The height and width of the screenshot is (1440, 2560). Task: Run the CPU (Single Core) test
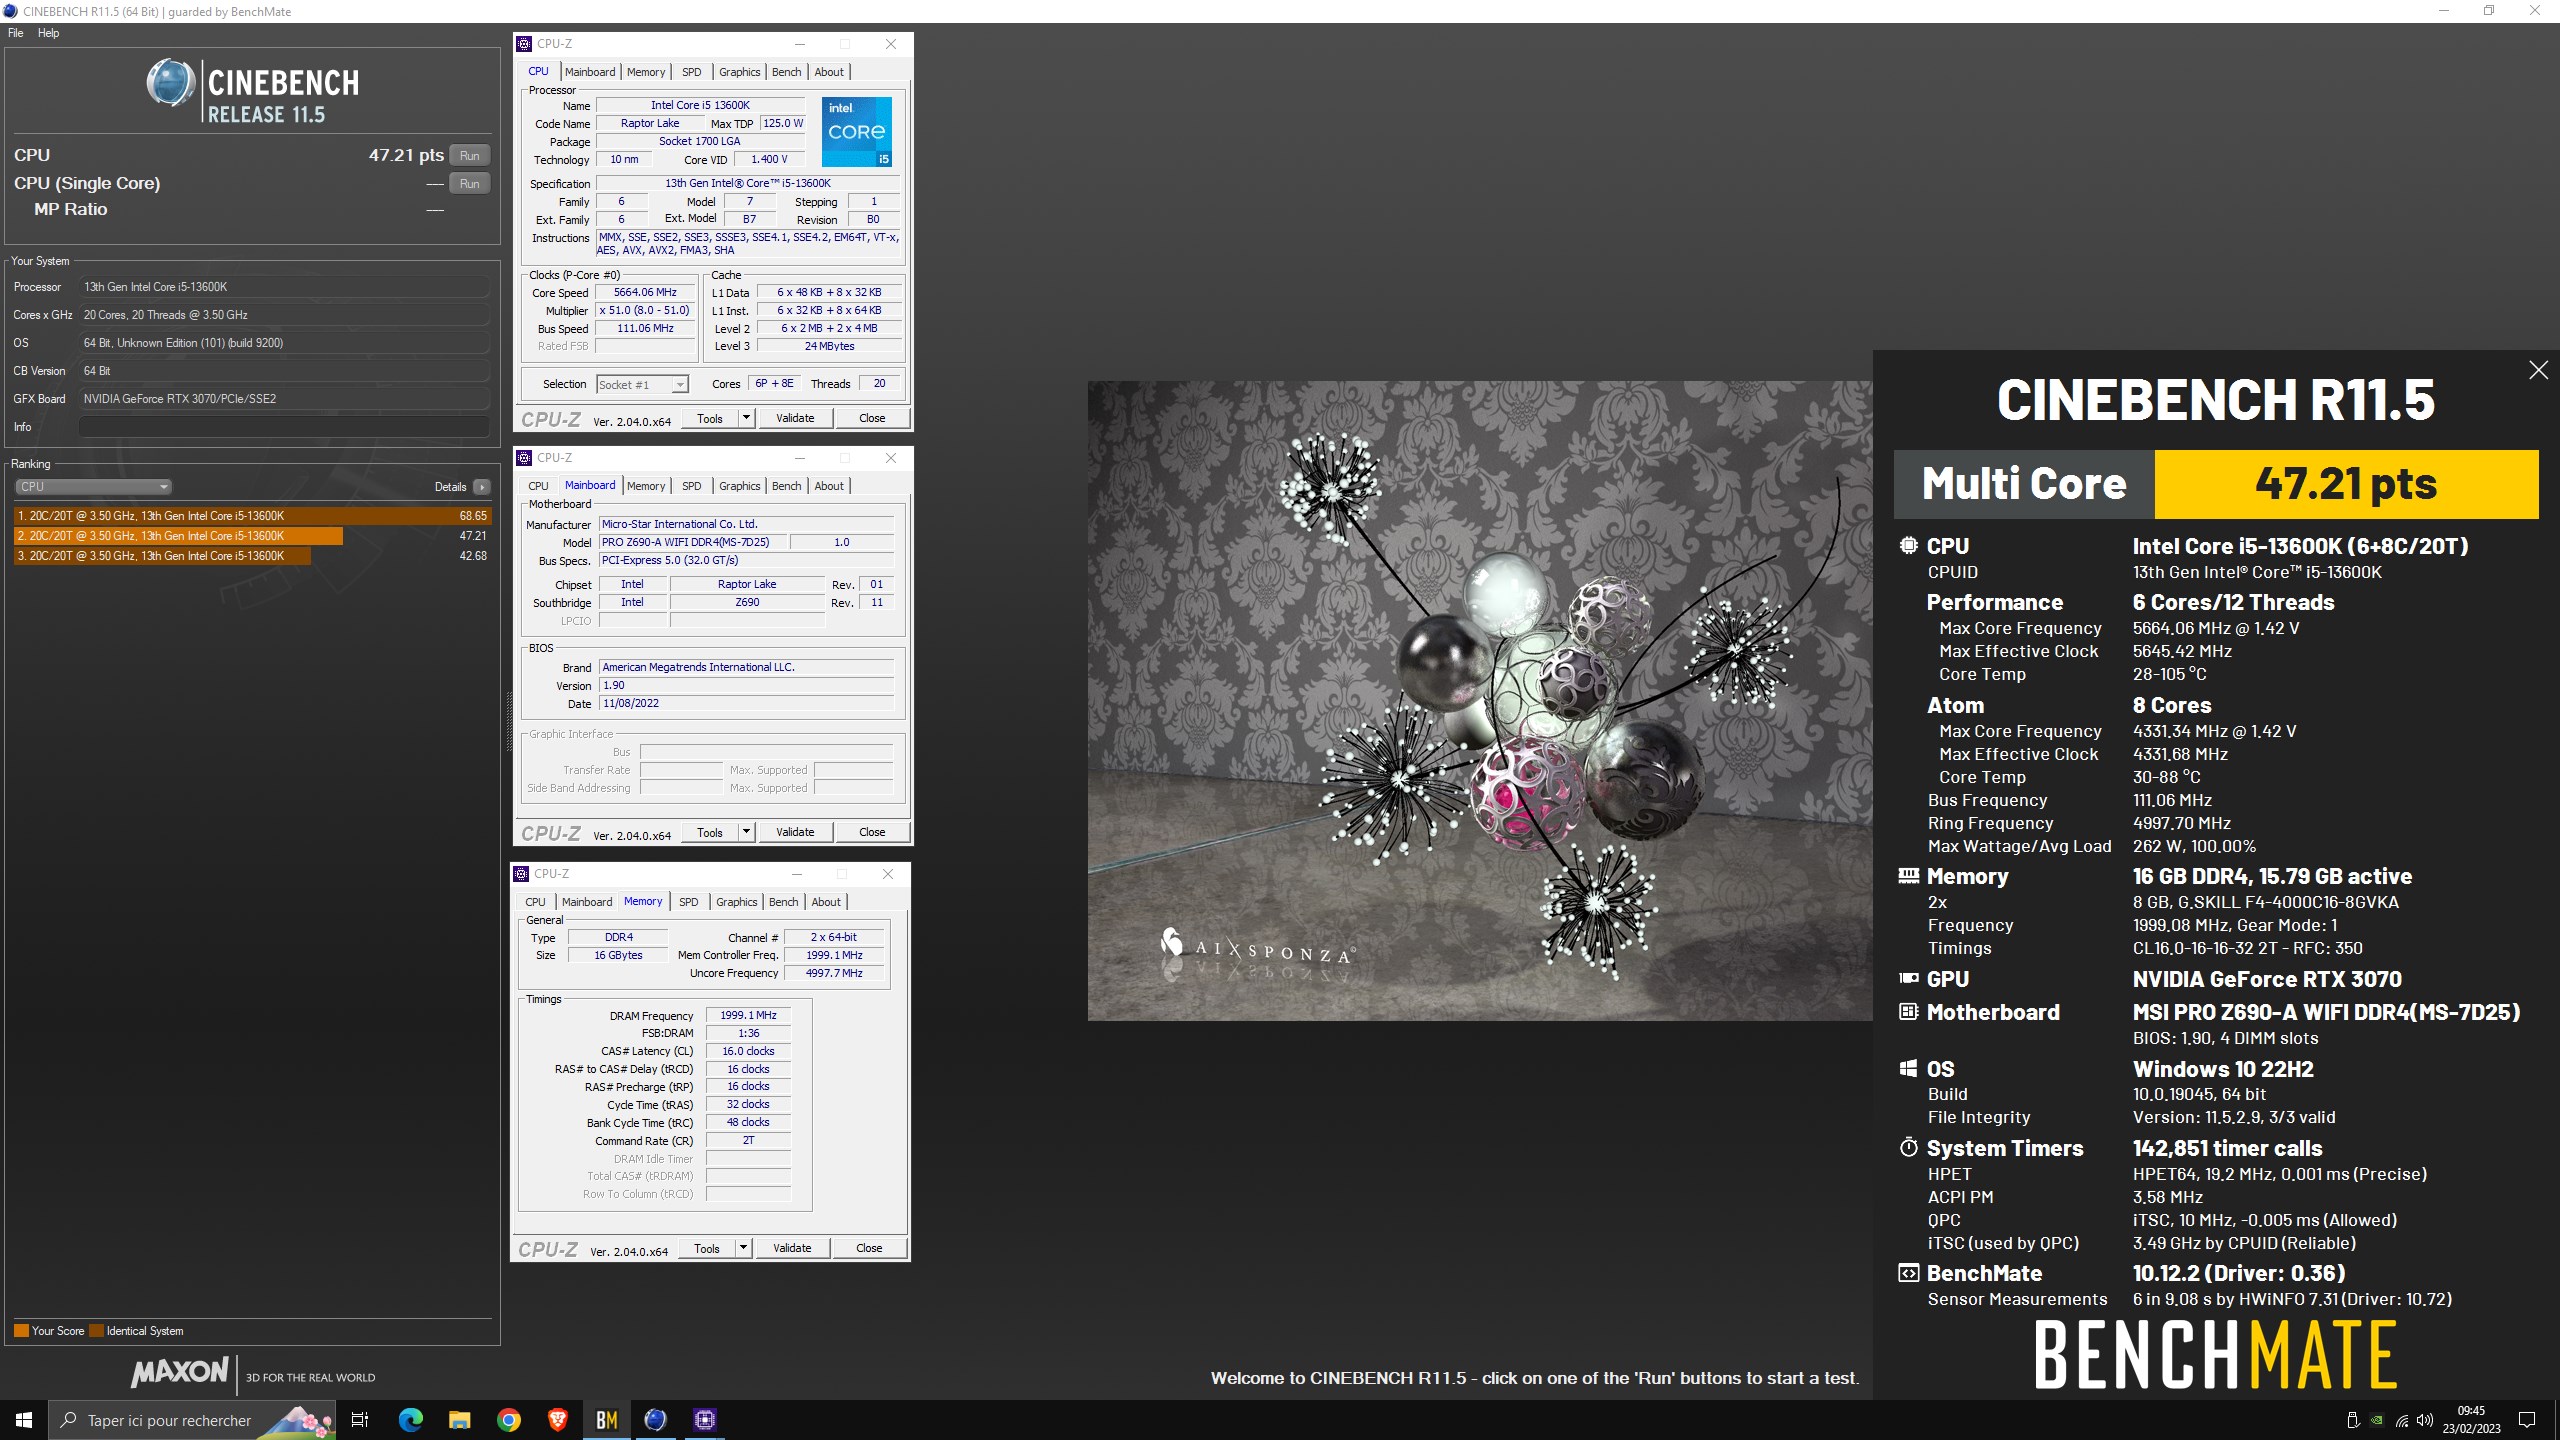pyautogui.click(x=469, y=183)
